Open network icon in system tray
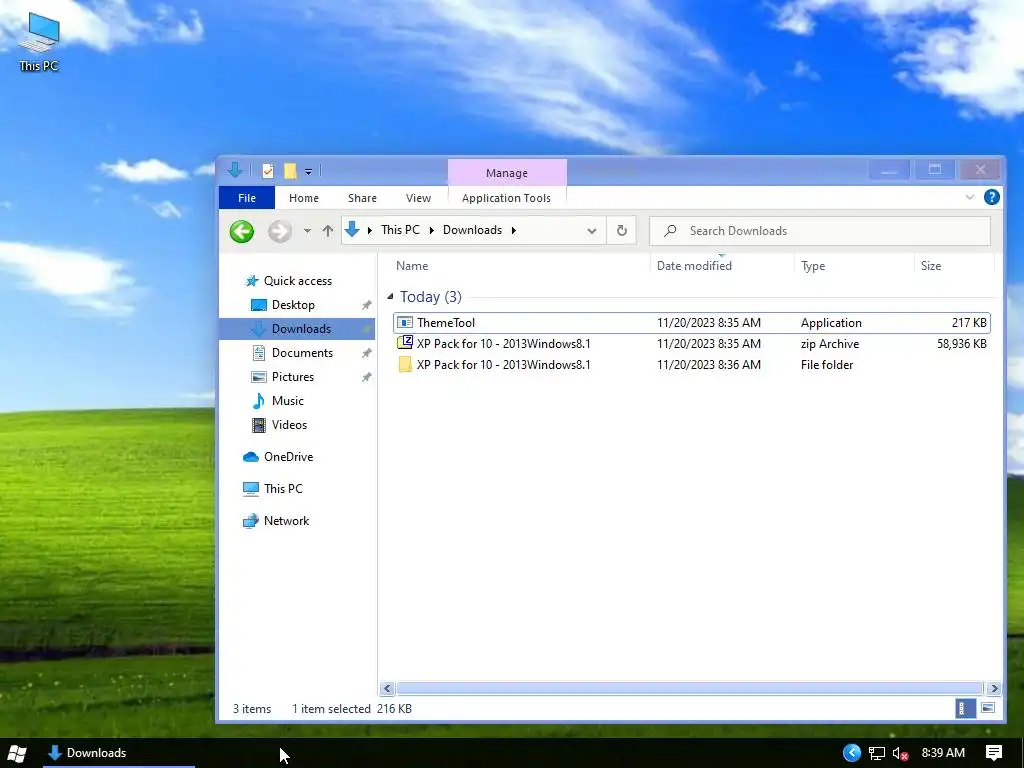Image resolution: width=1024 pixels, height=768 pixels. (876, 754)
